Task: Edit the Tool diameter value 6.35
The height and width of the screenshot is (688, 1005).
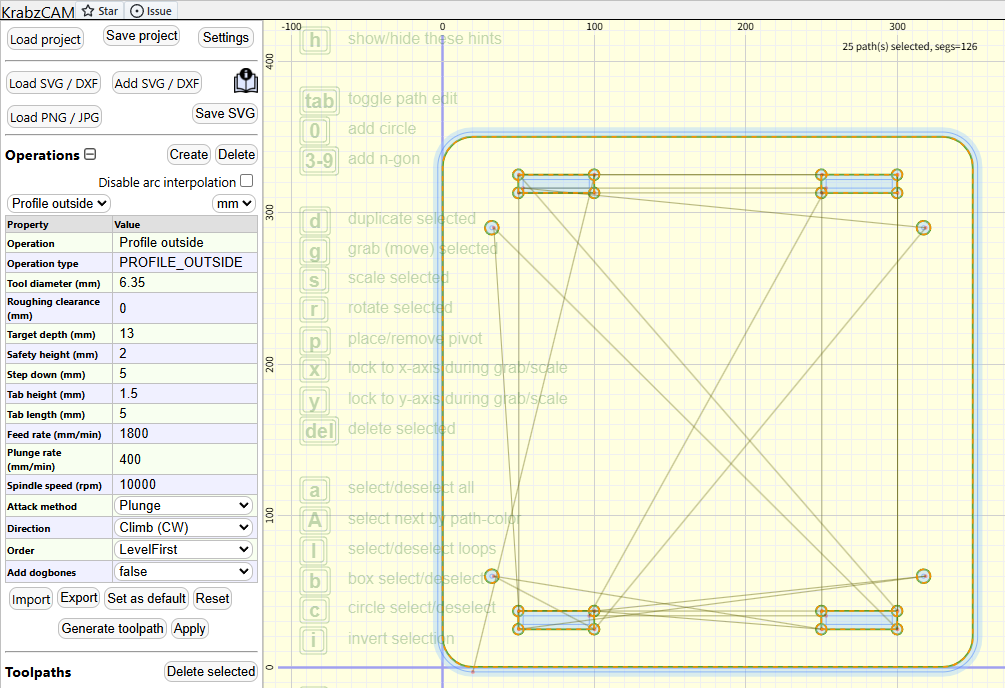Action: pyautogui.click(x=185, y=282)
